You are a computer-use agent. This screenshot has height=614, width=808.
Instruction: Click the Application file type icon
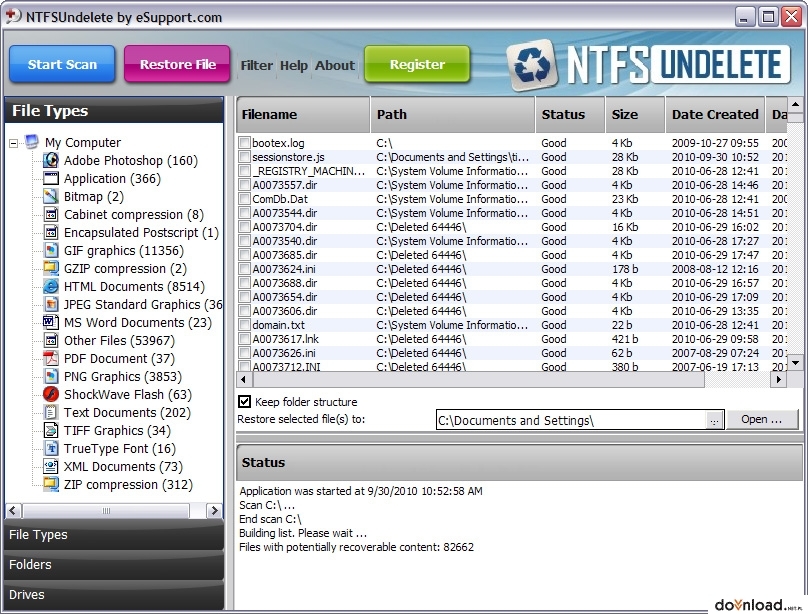50,178
